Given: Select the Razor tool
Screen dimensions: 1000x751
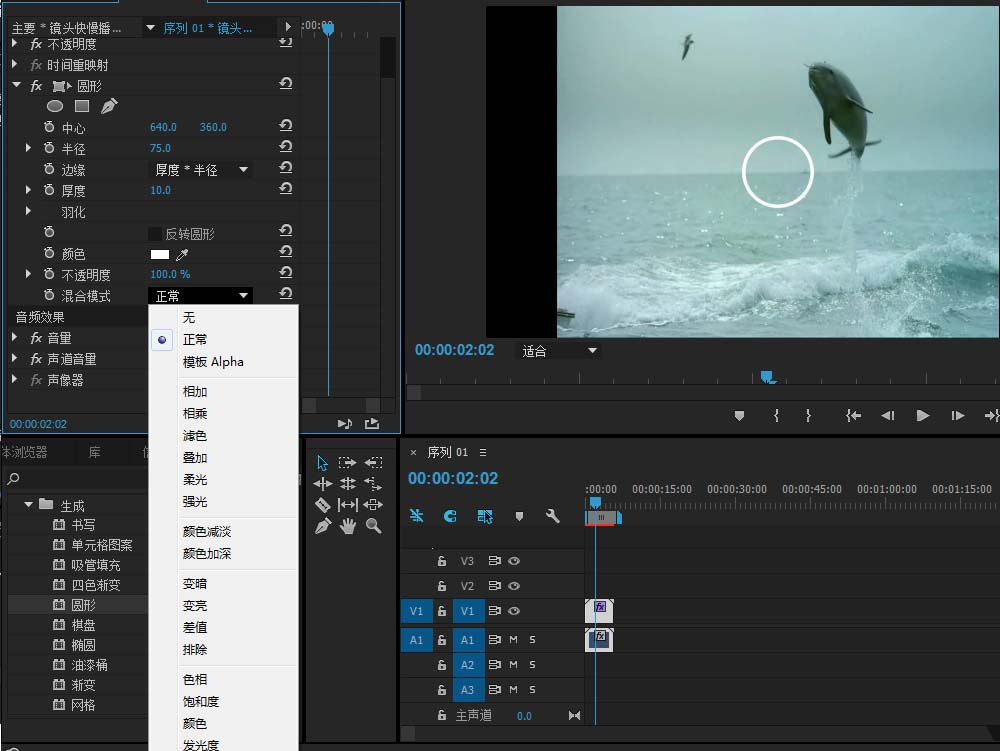Looking at the screenshot, I should coord(323,505).
